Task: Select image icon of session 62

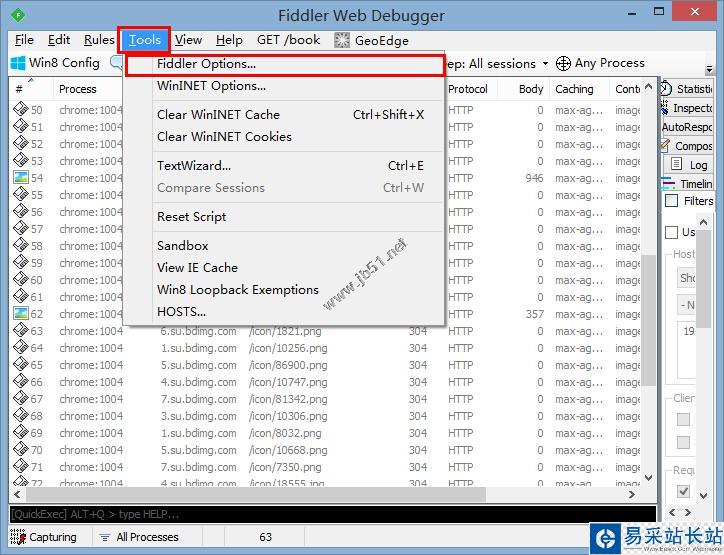Action: pyautogui.click(x=21, y=314)
